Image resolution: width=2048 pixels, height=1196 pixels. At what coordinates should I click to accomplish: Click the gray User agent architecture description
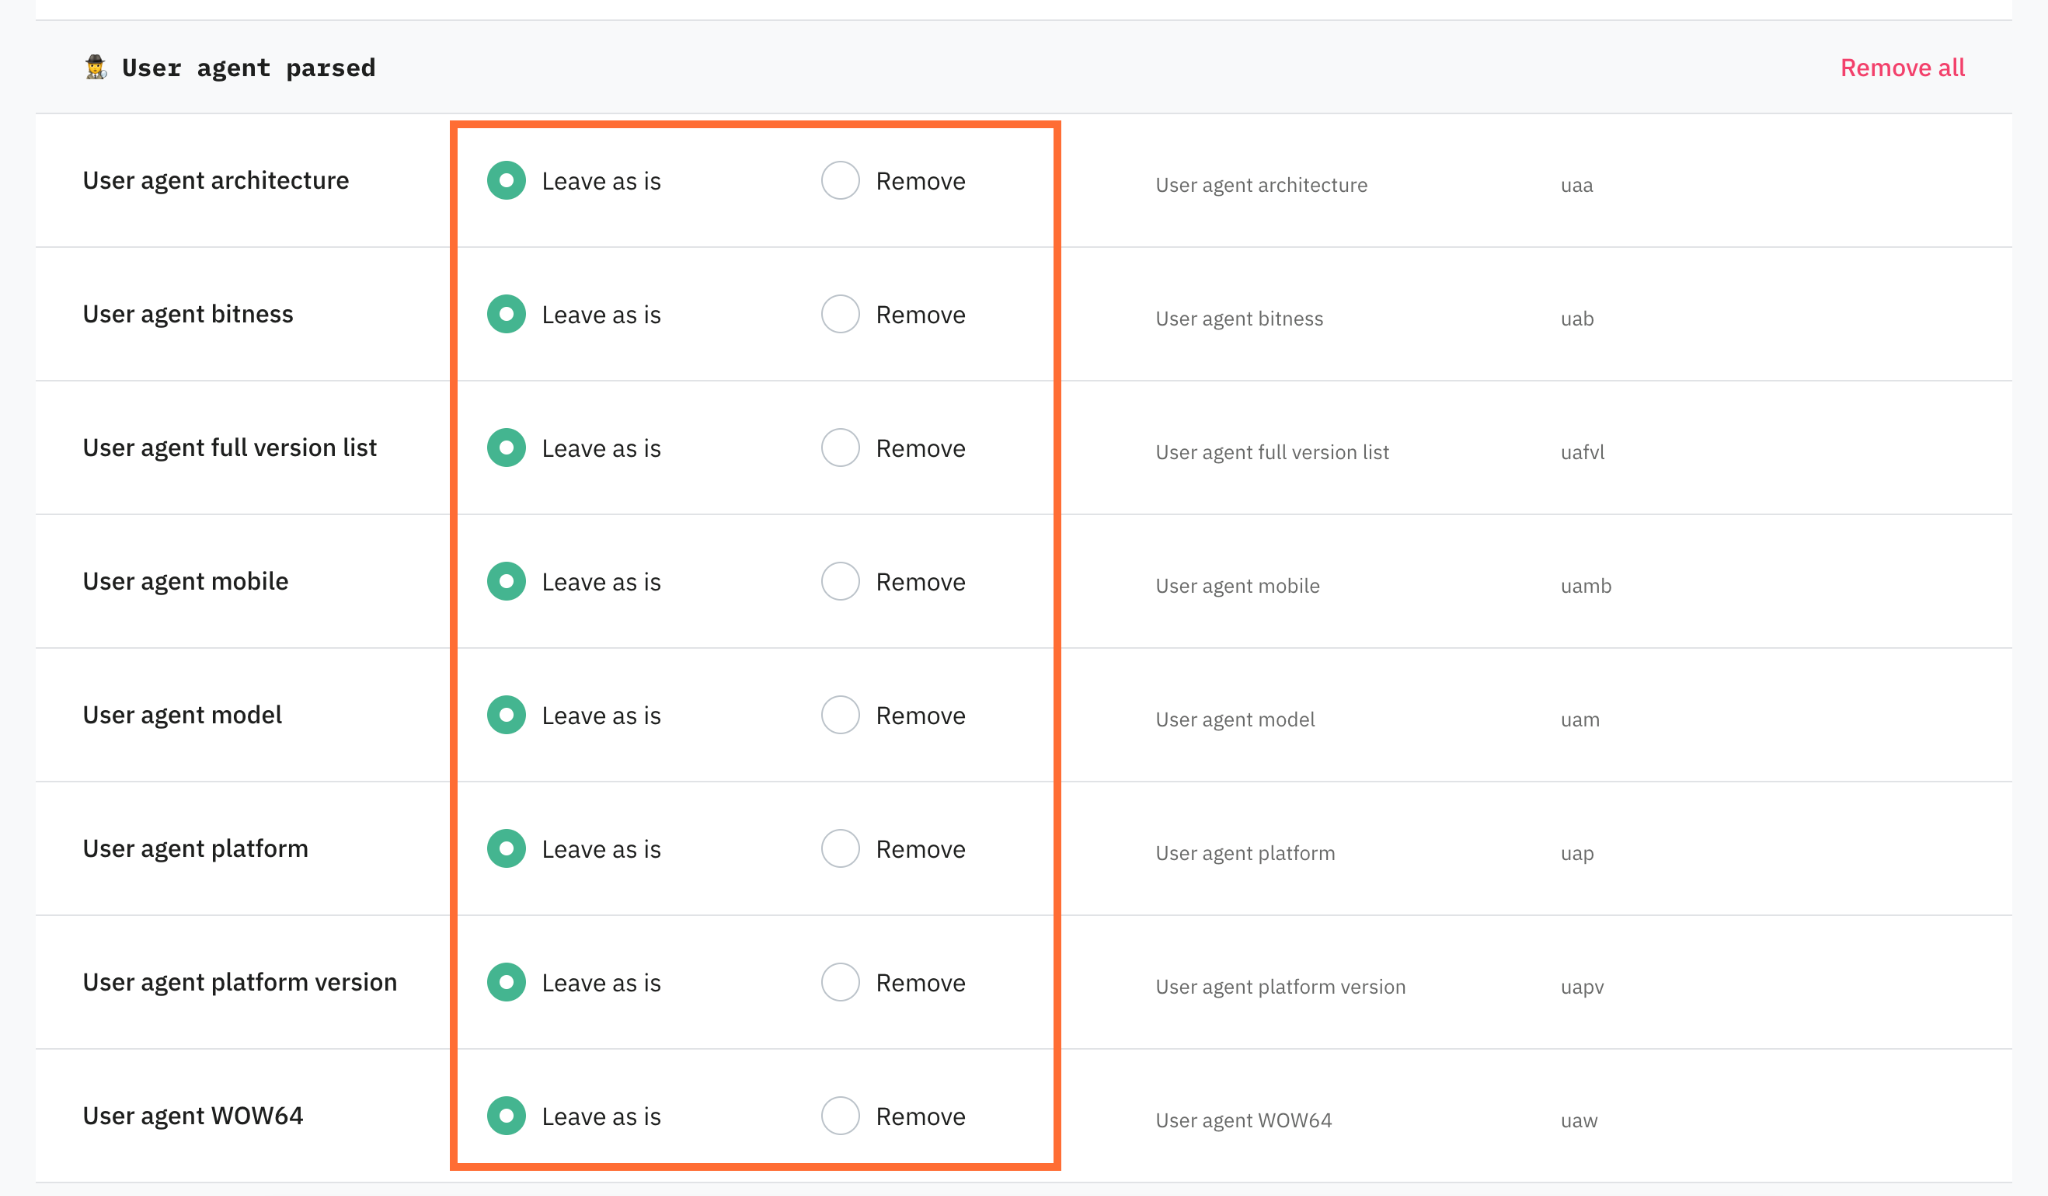(x=1261, y=185)
